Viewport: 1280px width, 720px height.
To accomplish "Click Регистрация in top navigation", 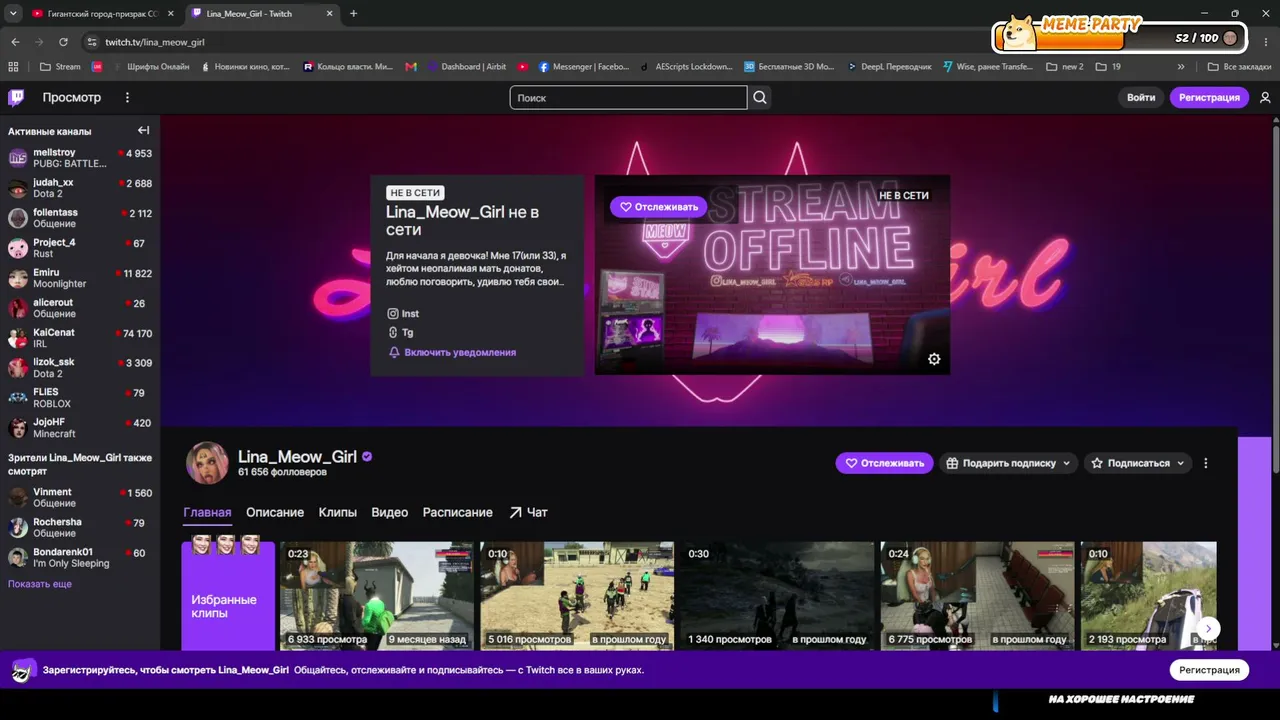I will click(x=1209, y=97).
